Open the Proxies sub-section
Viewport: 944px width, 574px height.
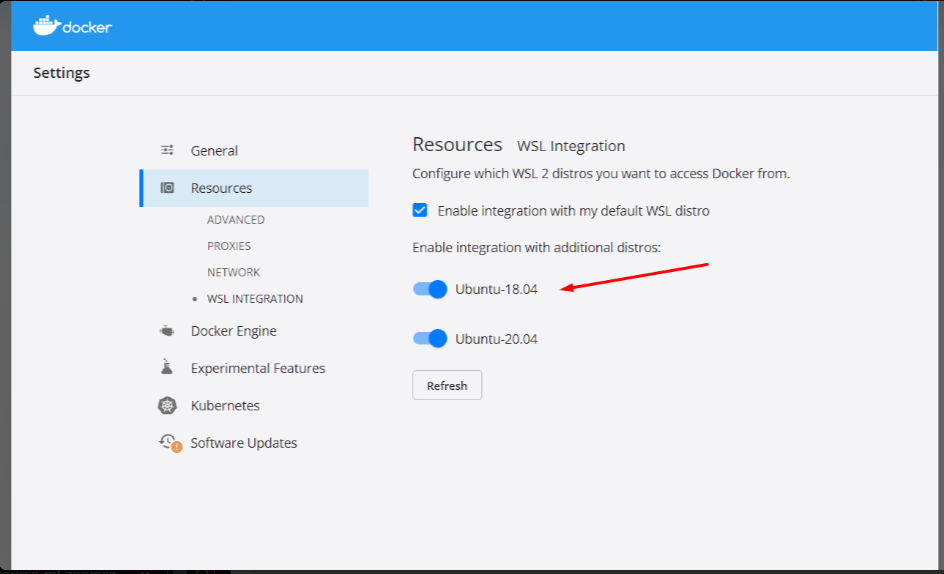pyautogui.click(x=229, y=246)
